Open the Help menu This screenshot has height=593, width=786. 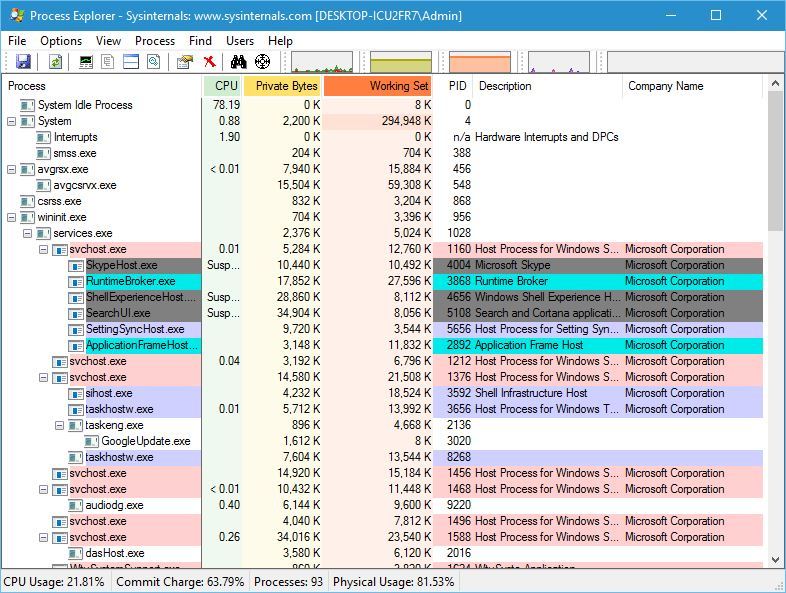click(280, 41)
